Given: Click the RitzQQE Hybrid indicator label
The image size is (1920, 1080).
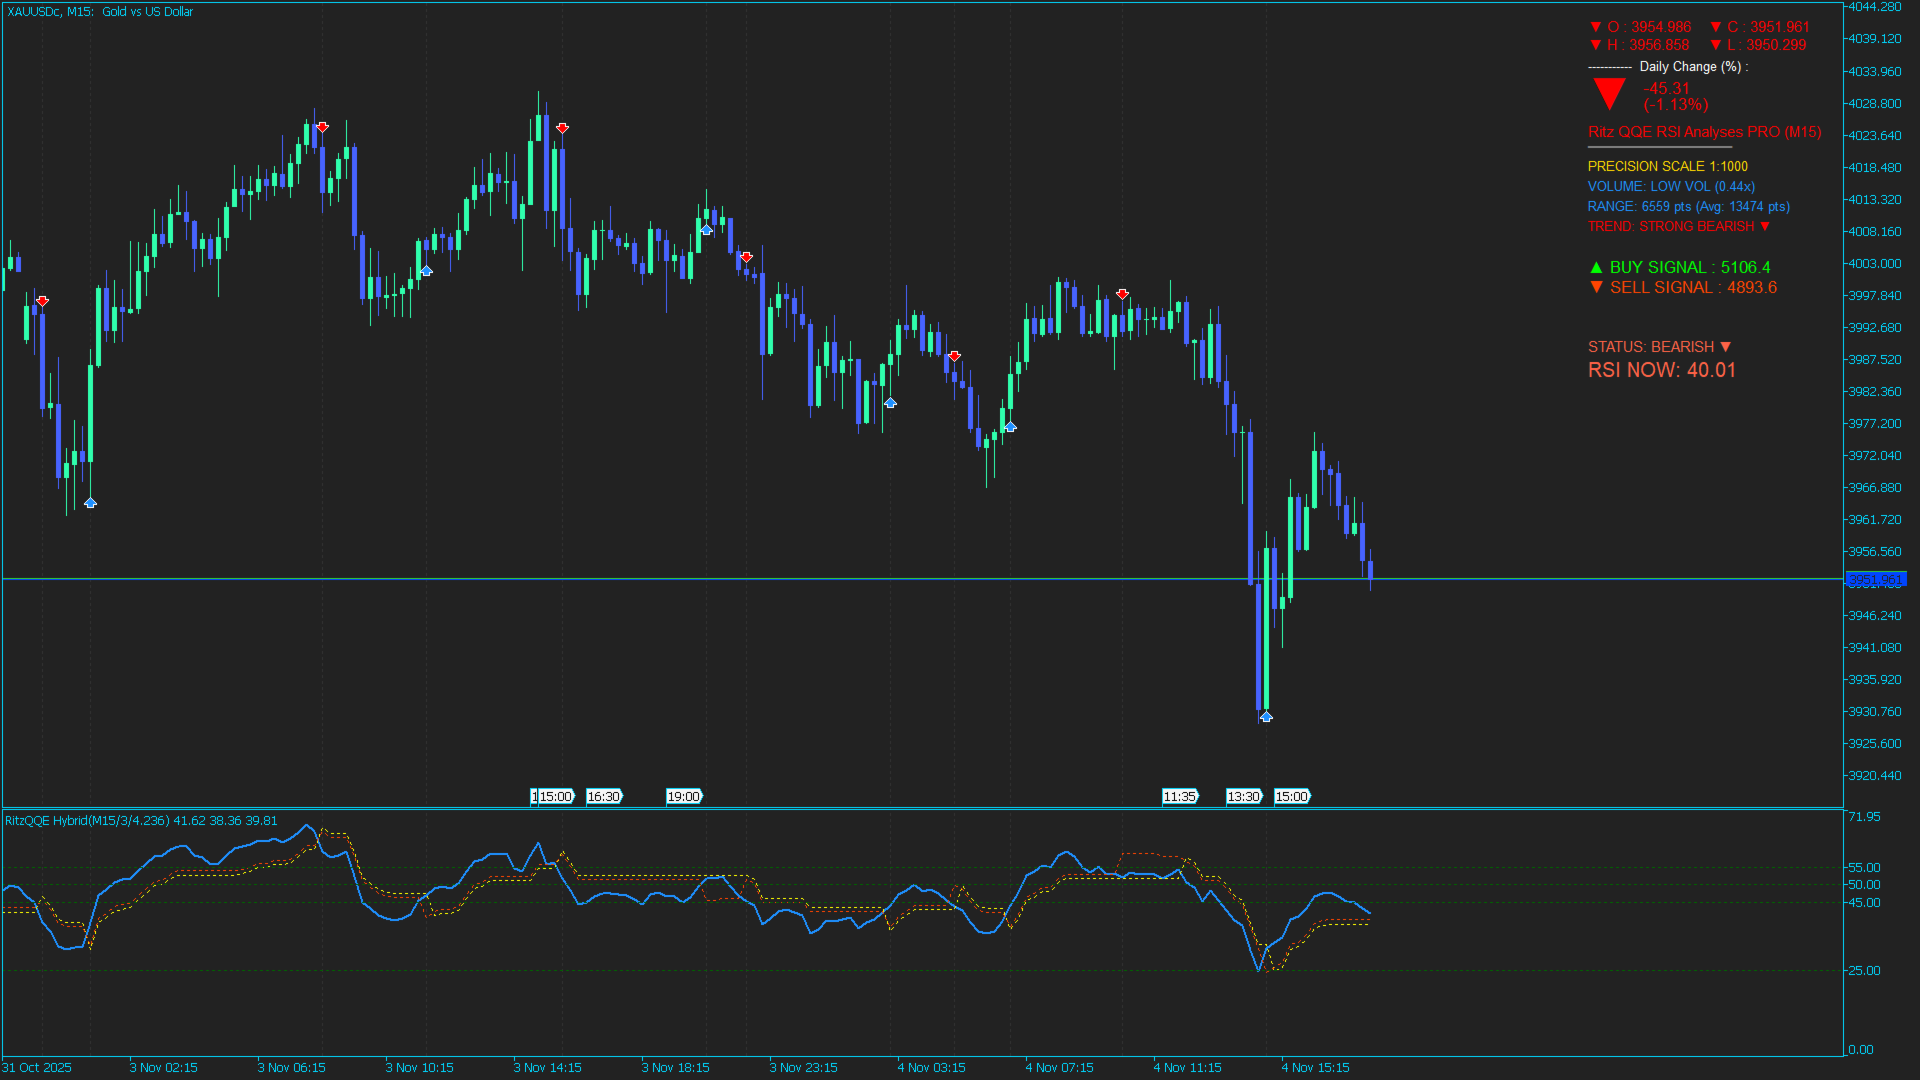Looking at the screenshot, I should coord(86,821).
